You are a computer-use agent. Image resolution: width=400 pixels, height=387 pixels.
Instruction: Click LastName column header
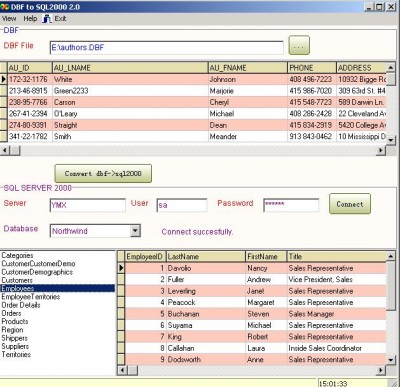click(x=205, y=257)
